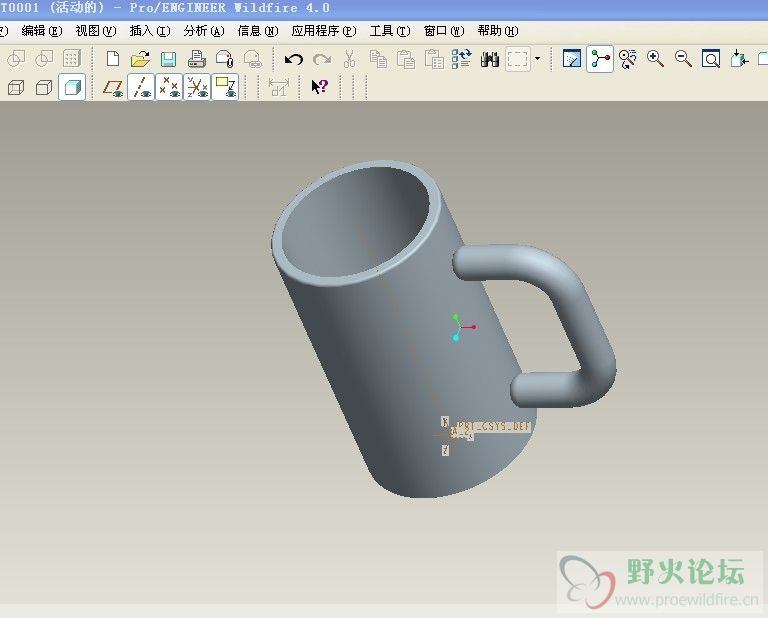Viewport: 768px width, 618px height.
Task: Open the 工具(T) menu
Action: (390, 31)
